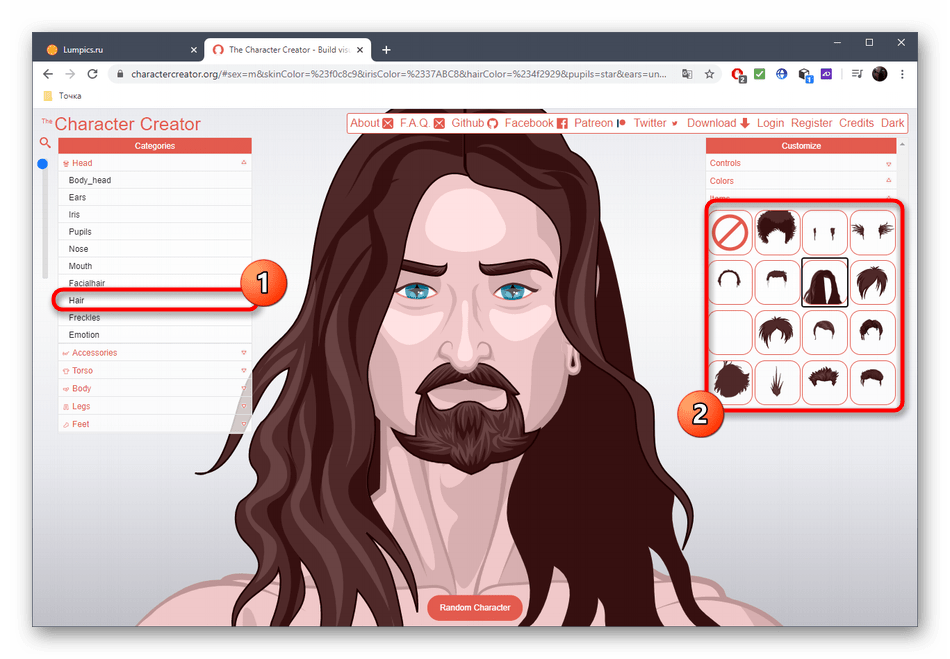Viewport: 950px width, 659px height.
Task: Open the Download link
Action: coord(718,123)
